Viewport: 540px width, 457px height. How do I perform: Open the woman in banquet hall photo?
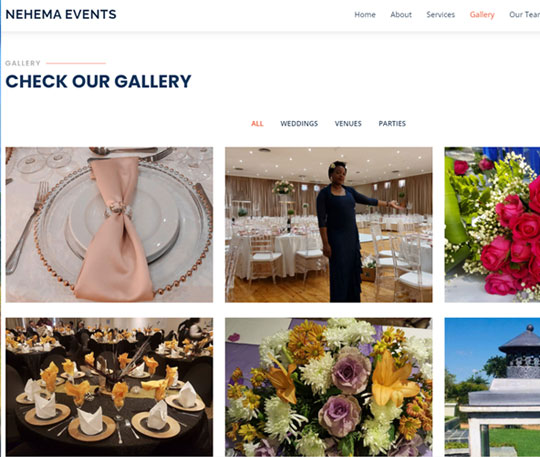[x=329, y=225]
